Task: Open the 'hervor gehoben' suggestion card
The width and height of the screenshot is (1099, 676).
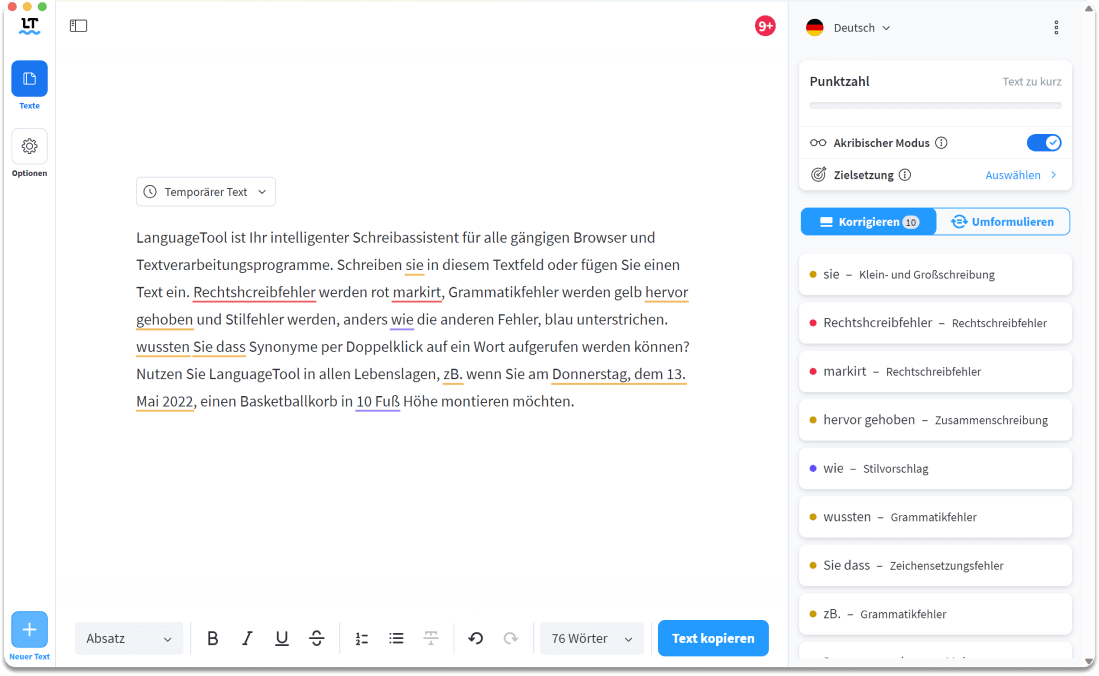Action: pos(935,419)
